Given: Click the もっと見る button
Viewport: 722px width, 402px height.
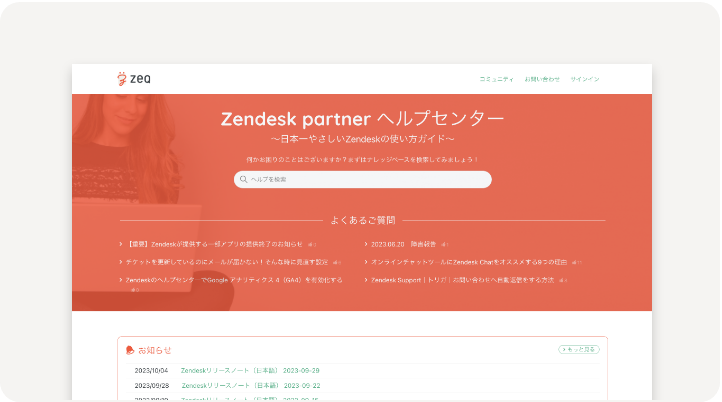Looking at the screenshot, I should point(579,350).
